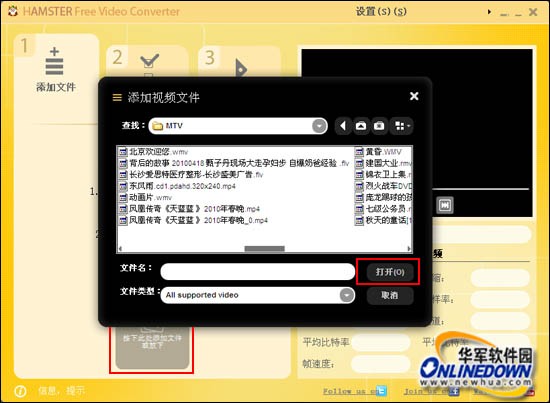Select file 凤凰传奇《天蓝蓝》2010年春晚.mp4
Image resolution: width=550 pixels, height=403 pixels.
coord(194,209)
